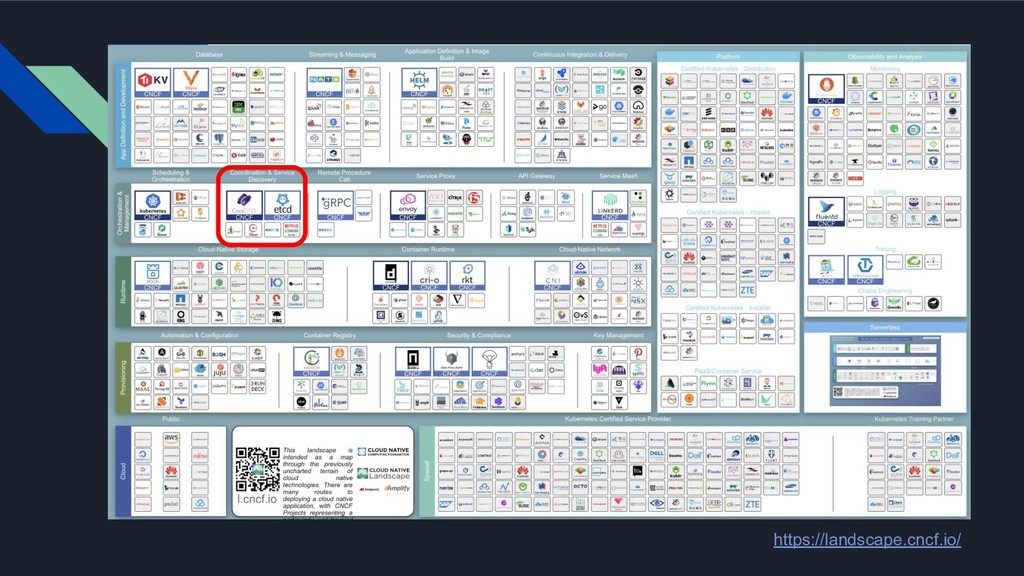Select the CoreDNS logo tile
This screenshot has width=1024, height=576.
244,205
